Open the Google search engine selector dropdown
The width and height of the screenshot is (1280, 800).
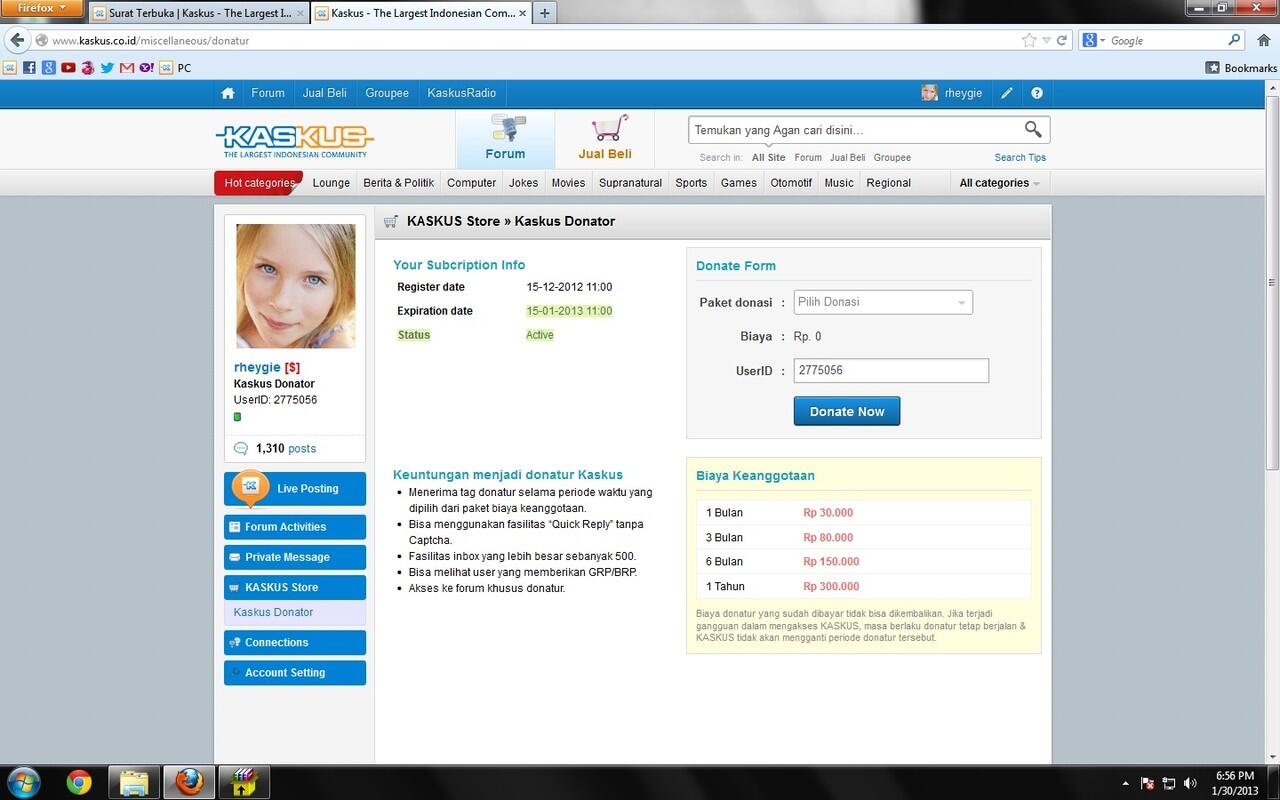click(x=1096, y=41)
